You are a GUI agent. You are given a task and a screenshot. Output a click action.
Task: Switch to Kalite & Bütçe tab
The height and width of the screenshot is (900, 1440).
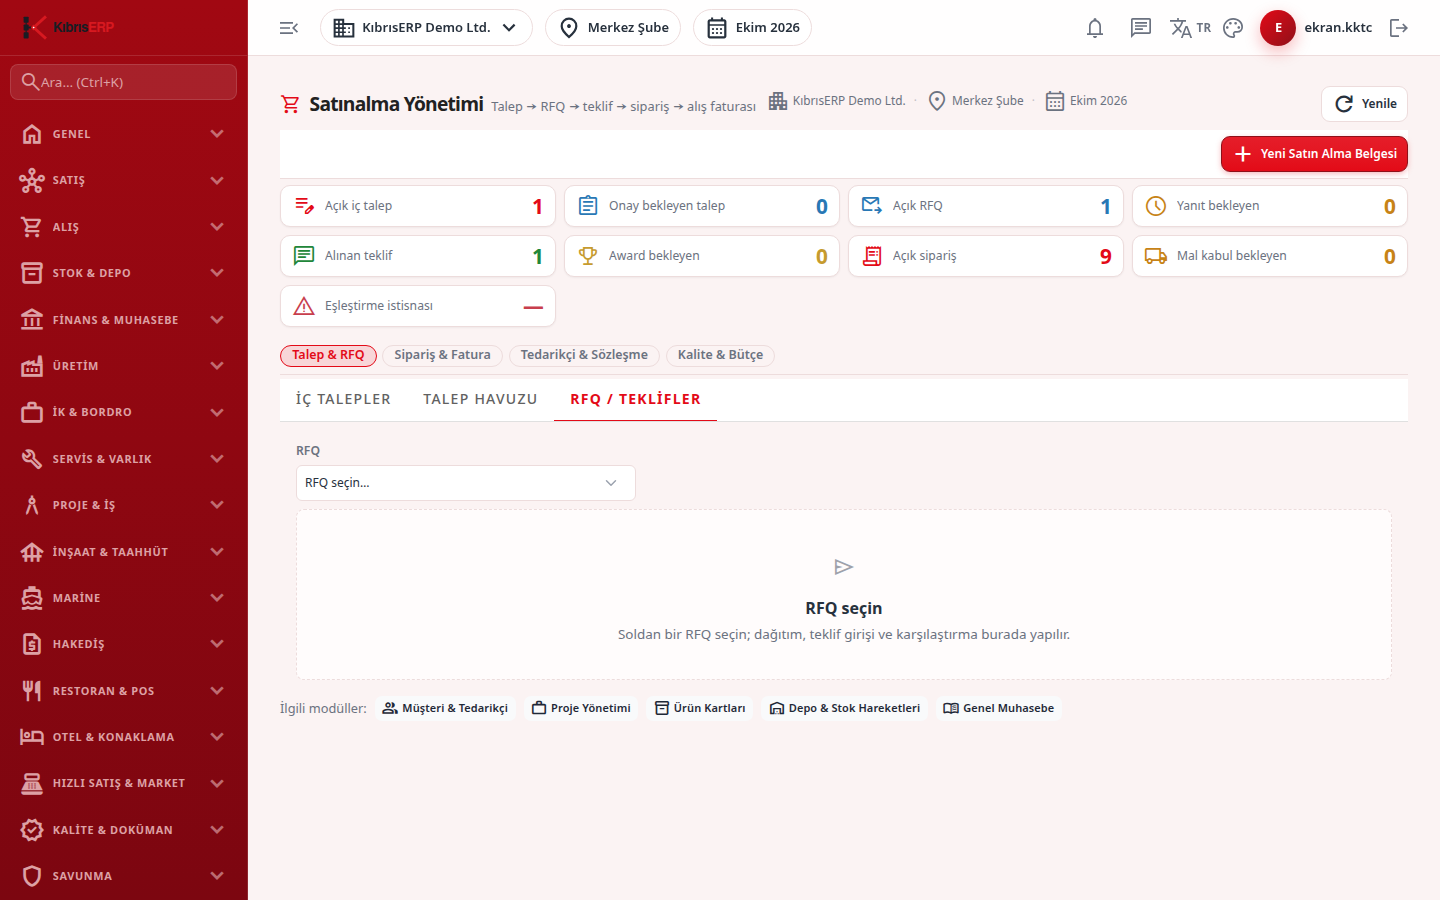[x=720, y=355]
